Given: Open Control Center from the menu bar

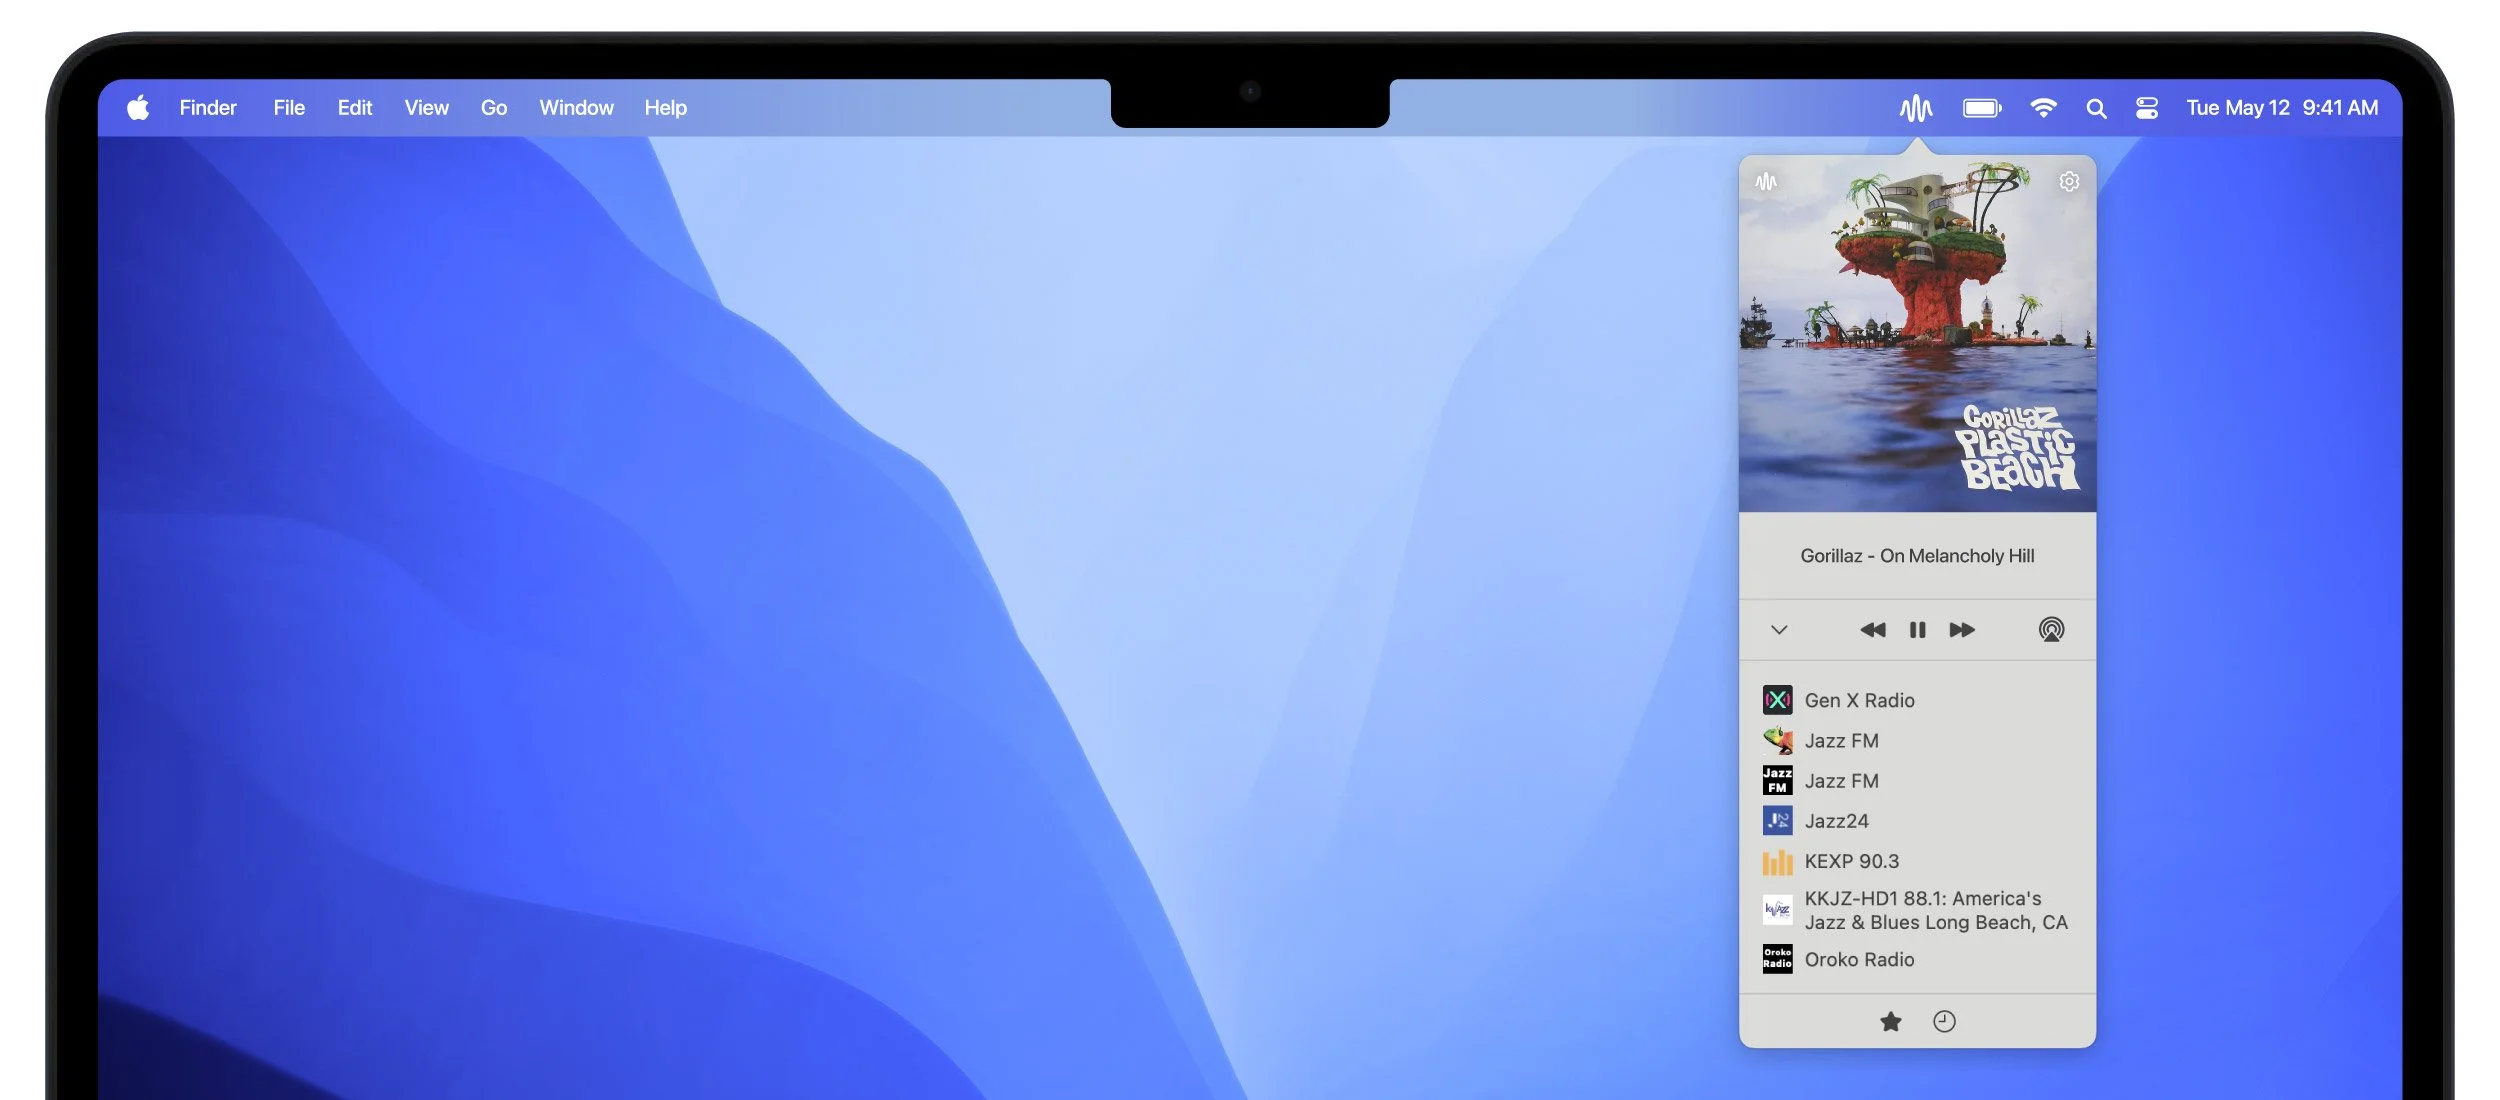Looking at the screenshot, I should [2146, 107].
